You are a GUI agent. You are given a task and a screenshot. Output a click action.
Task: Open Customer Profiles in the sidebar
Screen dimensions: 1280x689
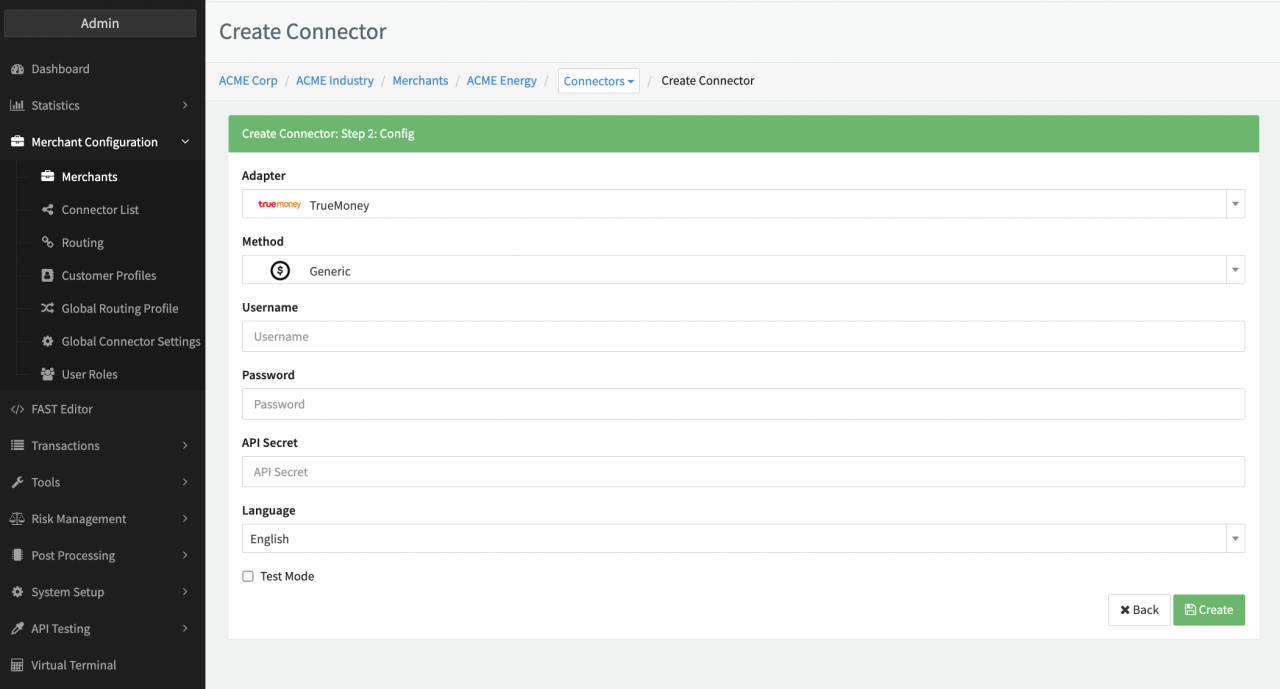[x=108, y=276]
